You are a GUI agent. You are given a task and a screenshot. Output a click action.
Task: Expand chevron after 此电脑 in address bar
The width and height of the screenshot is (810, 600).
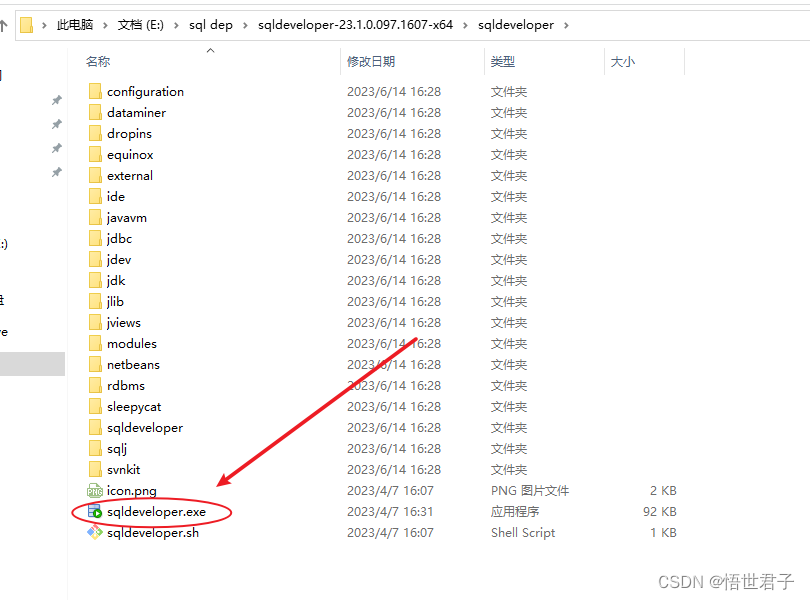(x=105, y=25)
